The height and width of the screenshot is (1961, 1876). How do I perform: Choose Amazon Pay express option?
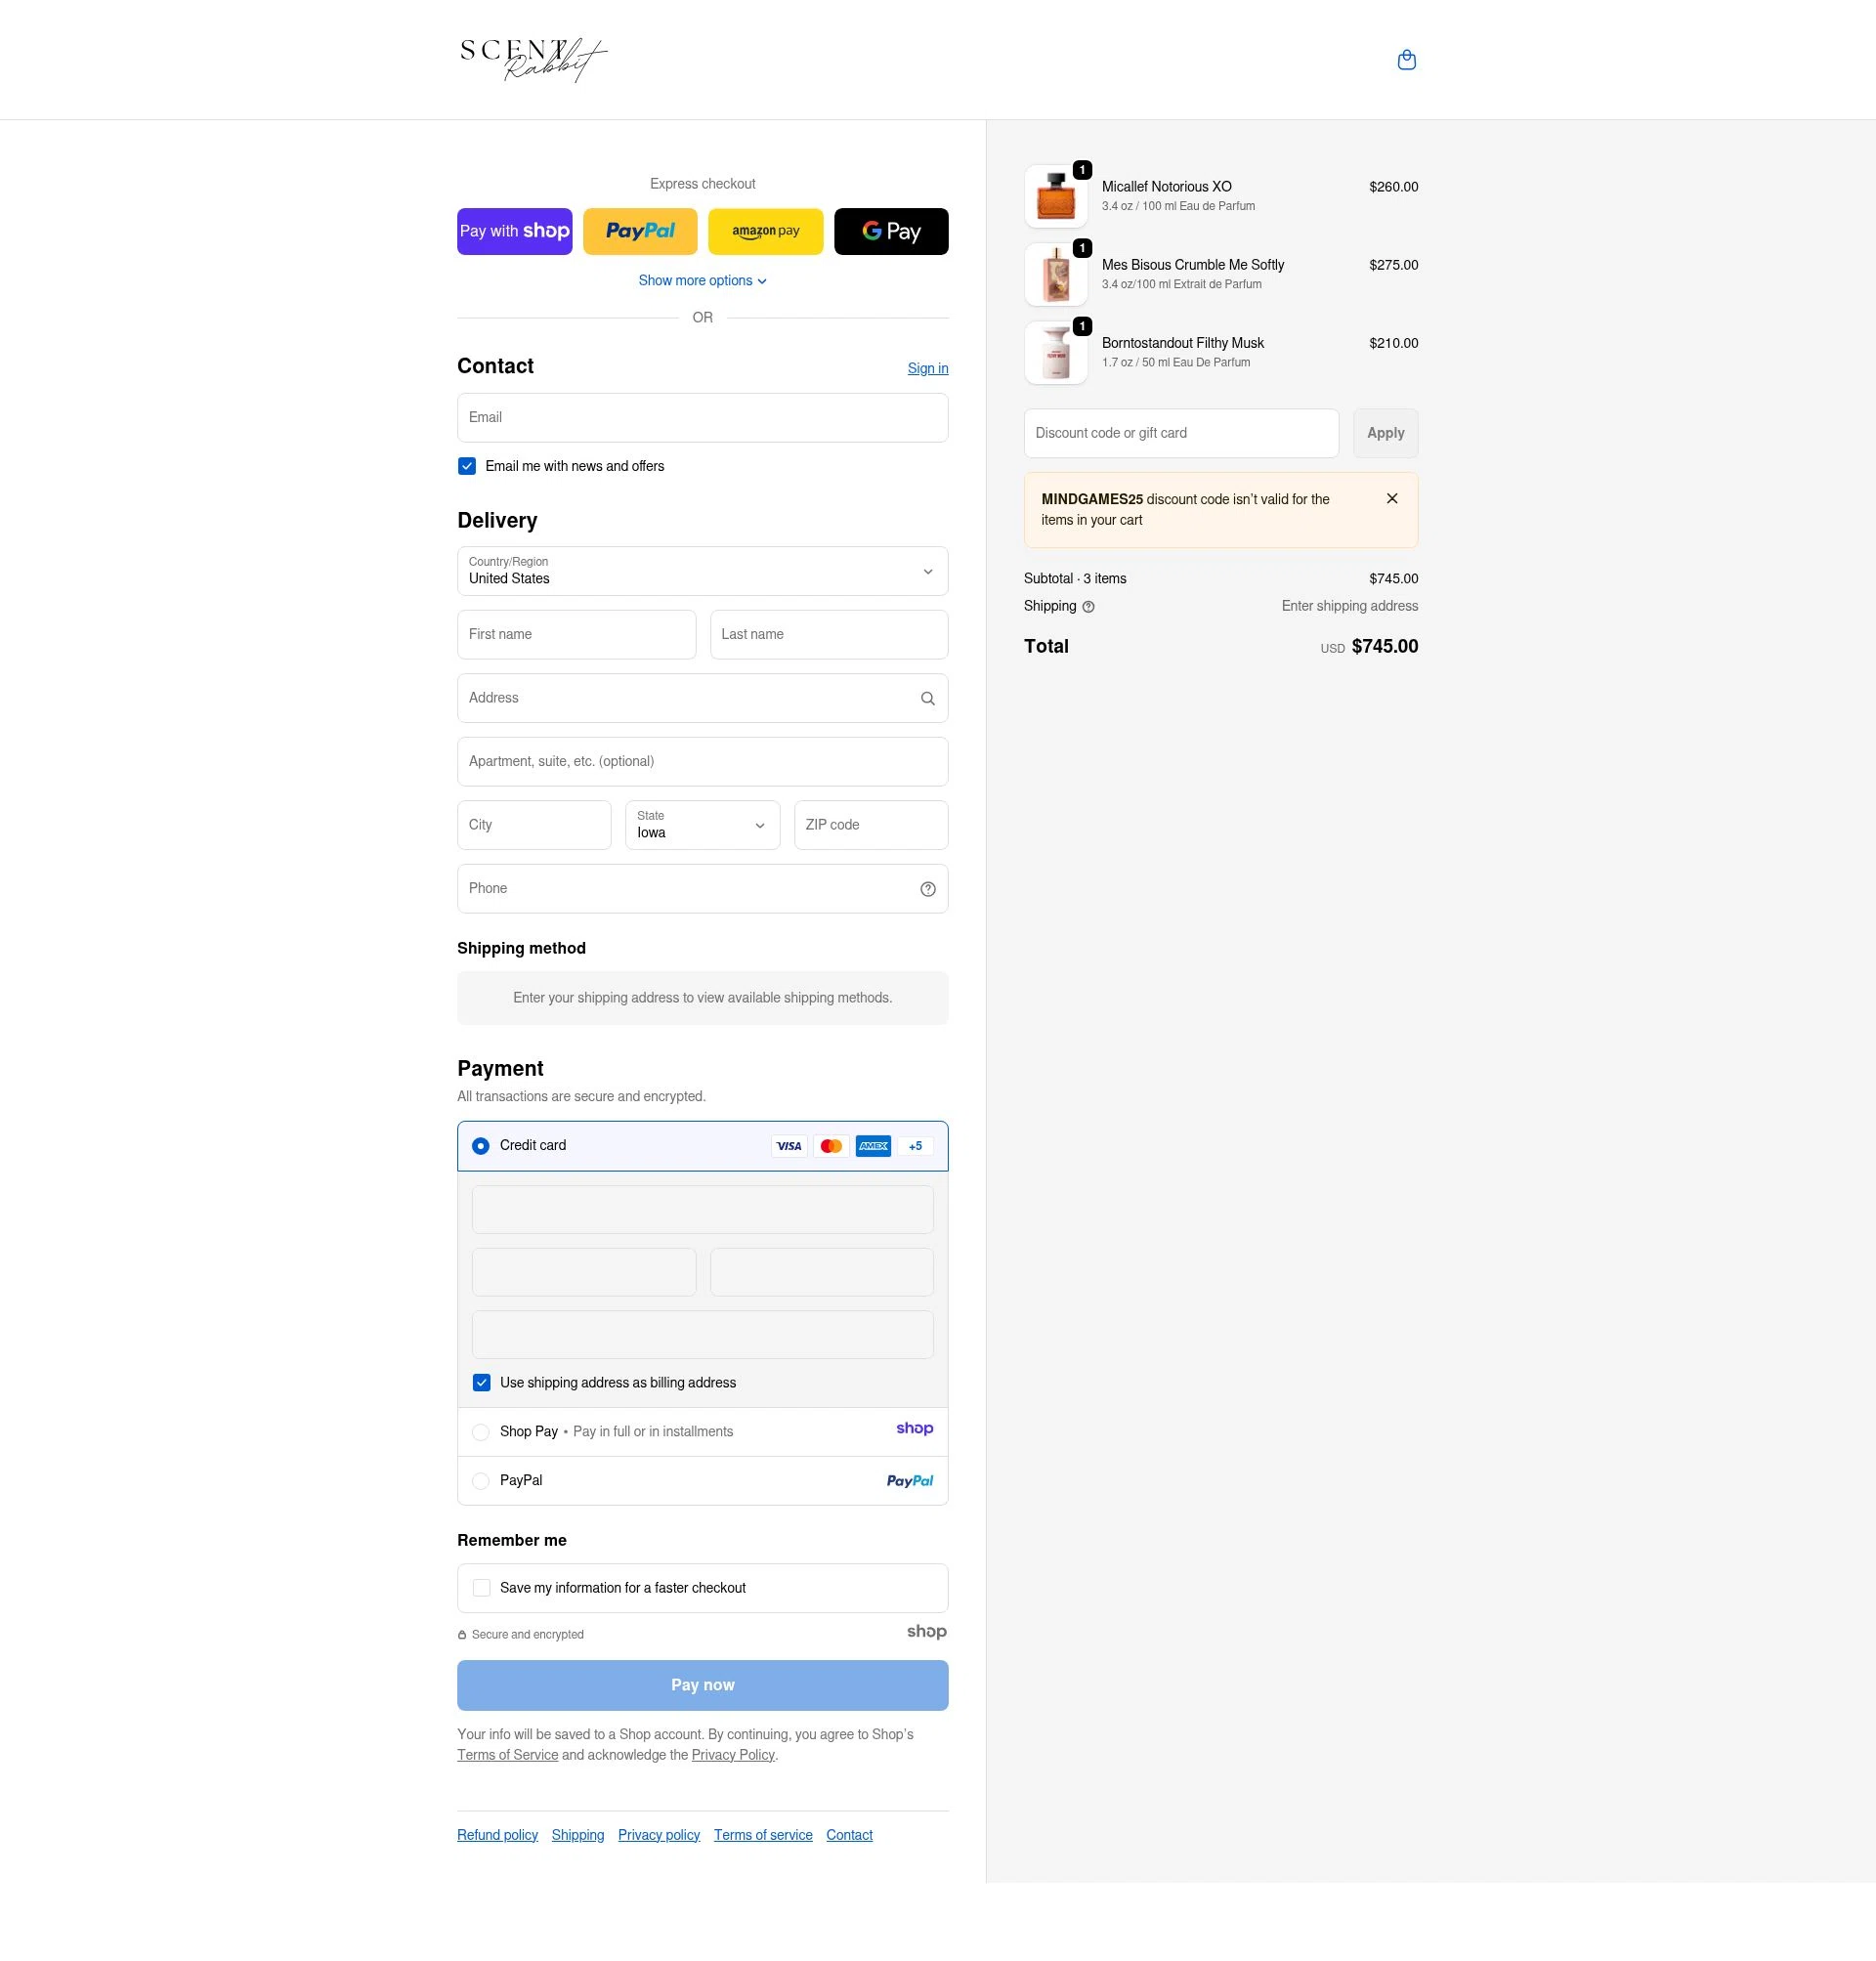(765, 231)
